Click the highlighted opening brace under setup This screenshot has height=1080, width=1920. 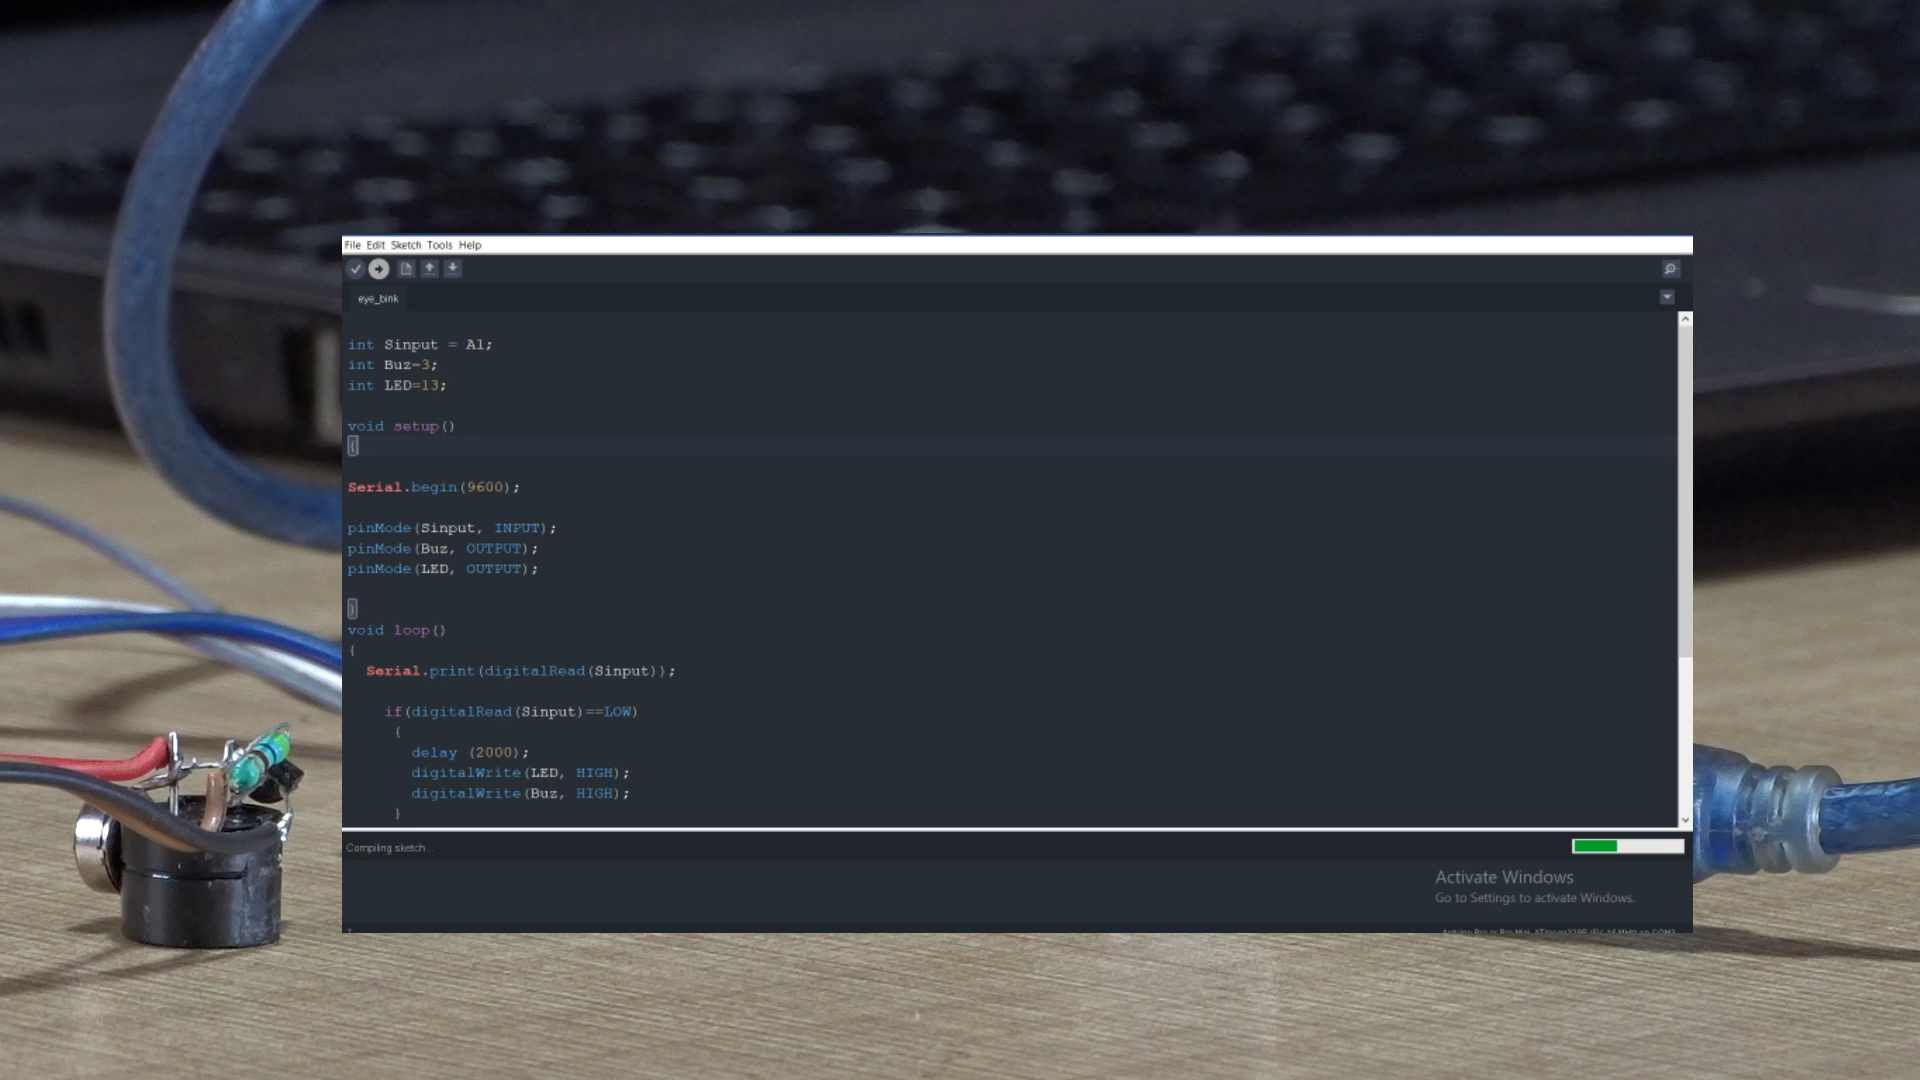coord(352,446)
